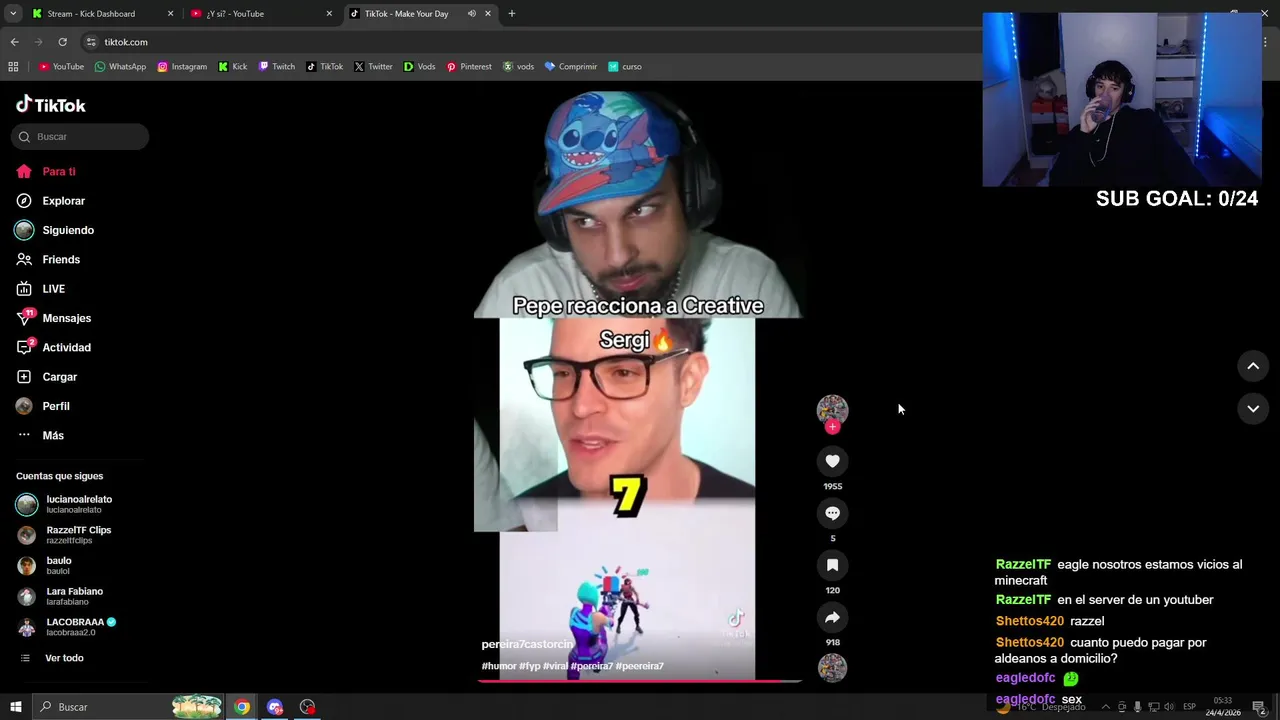Mute the TikTok tab audio icon
This screenshot has width=1280, height=720.
pos(471,14)
